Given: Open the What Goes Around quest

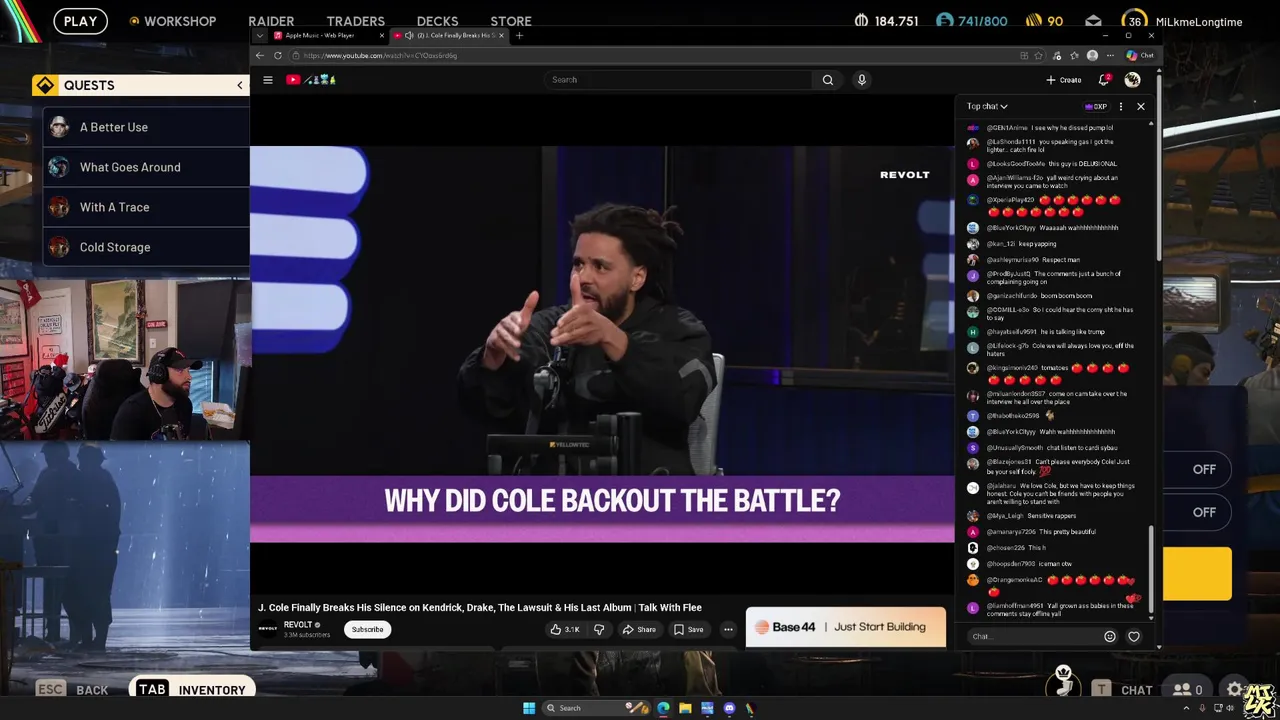Looking at the screenshot, I should pyautogui.click(x=146, y=167).
